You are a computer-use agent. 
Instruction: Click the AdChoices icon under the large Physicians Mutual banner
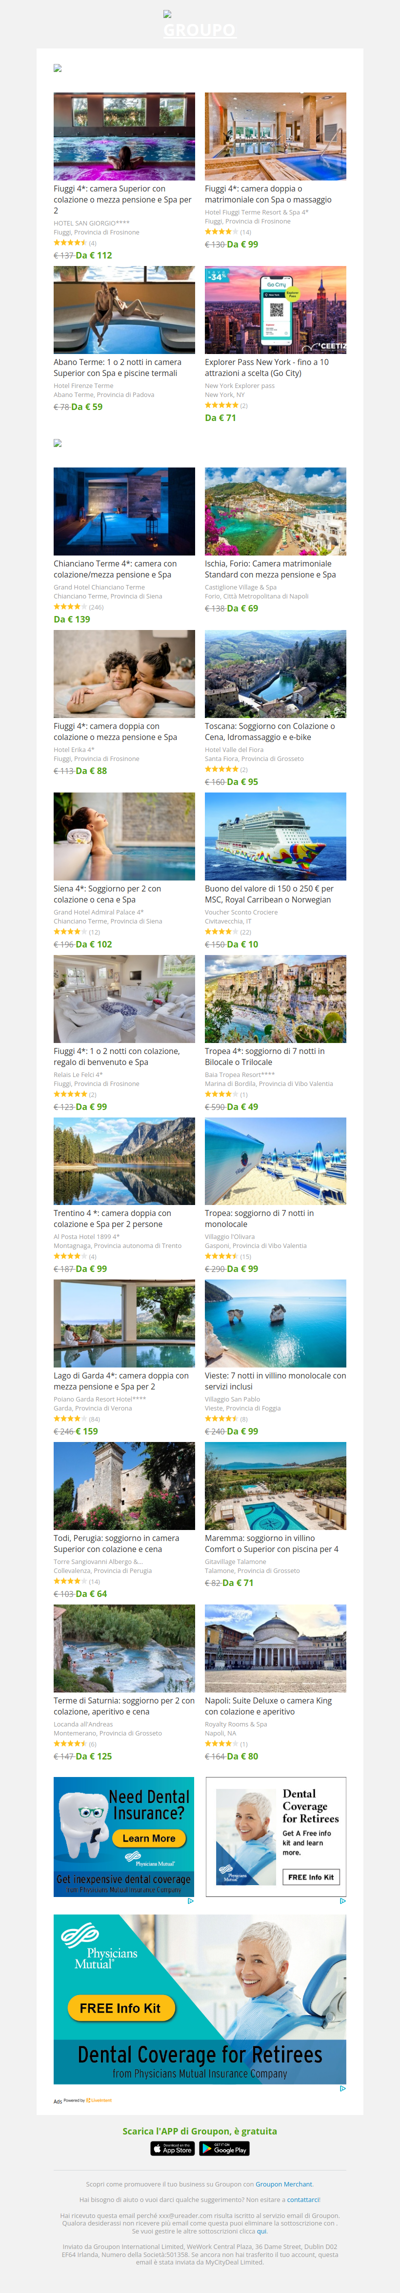tap(343, 2088)
